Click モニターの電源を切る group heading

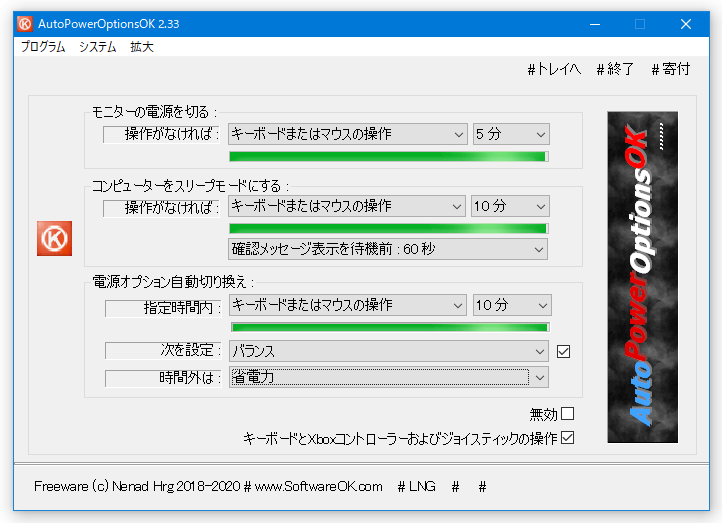[154, 112]
